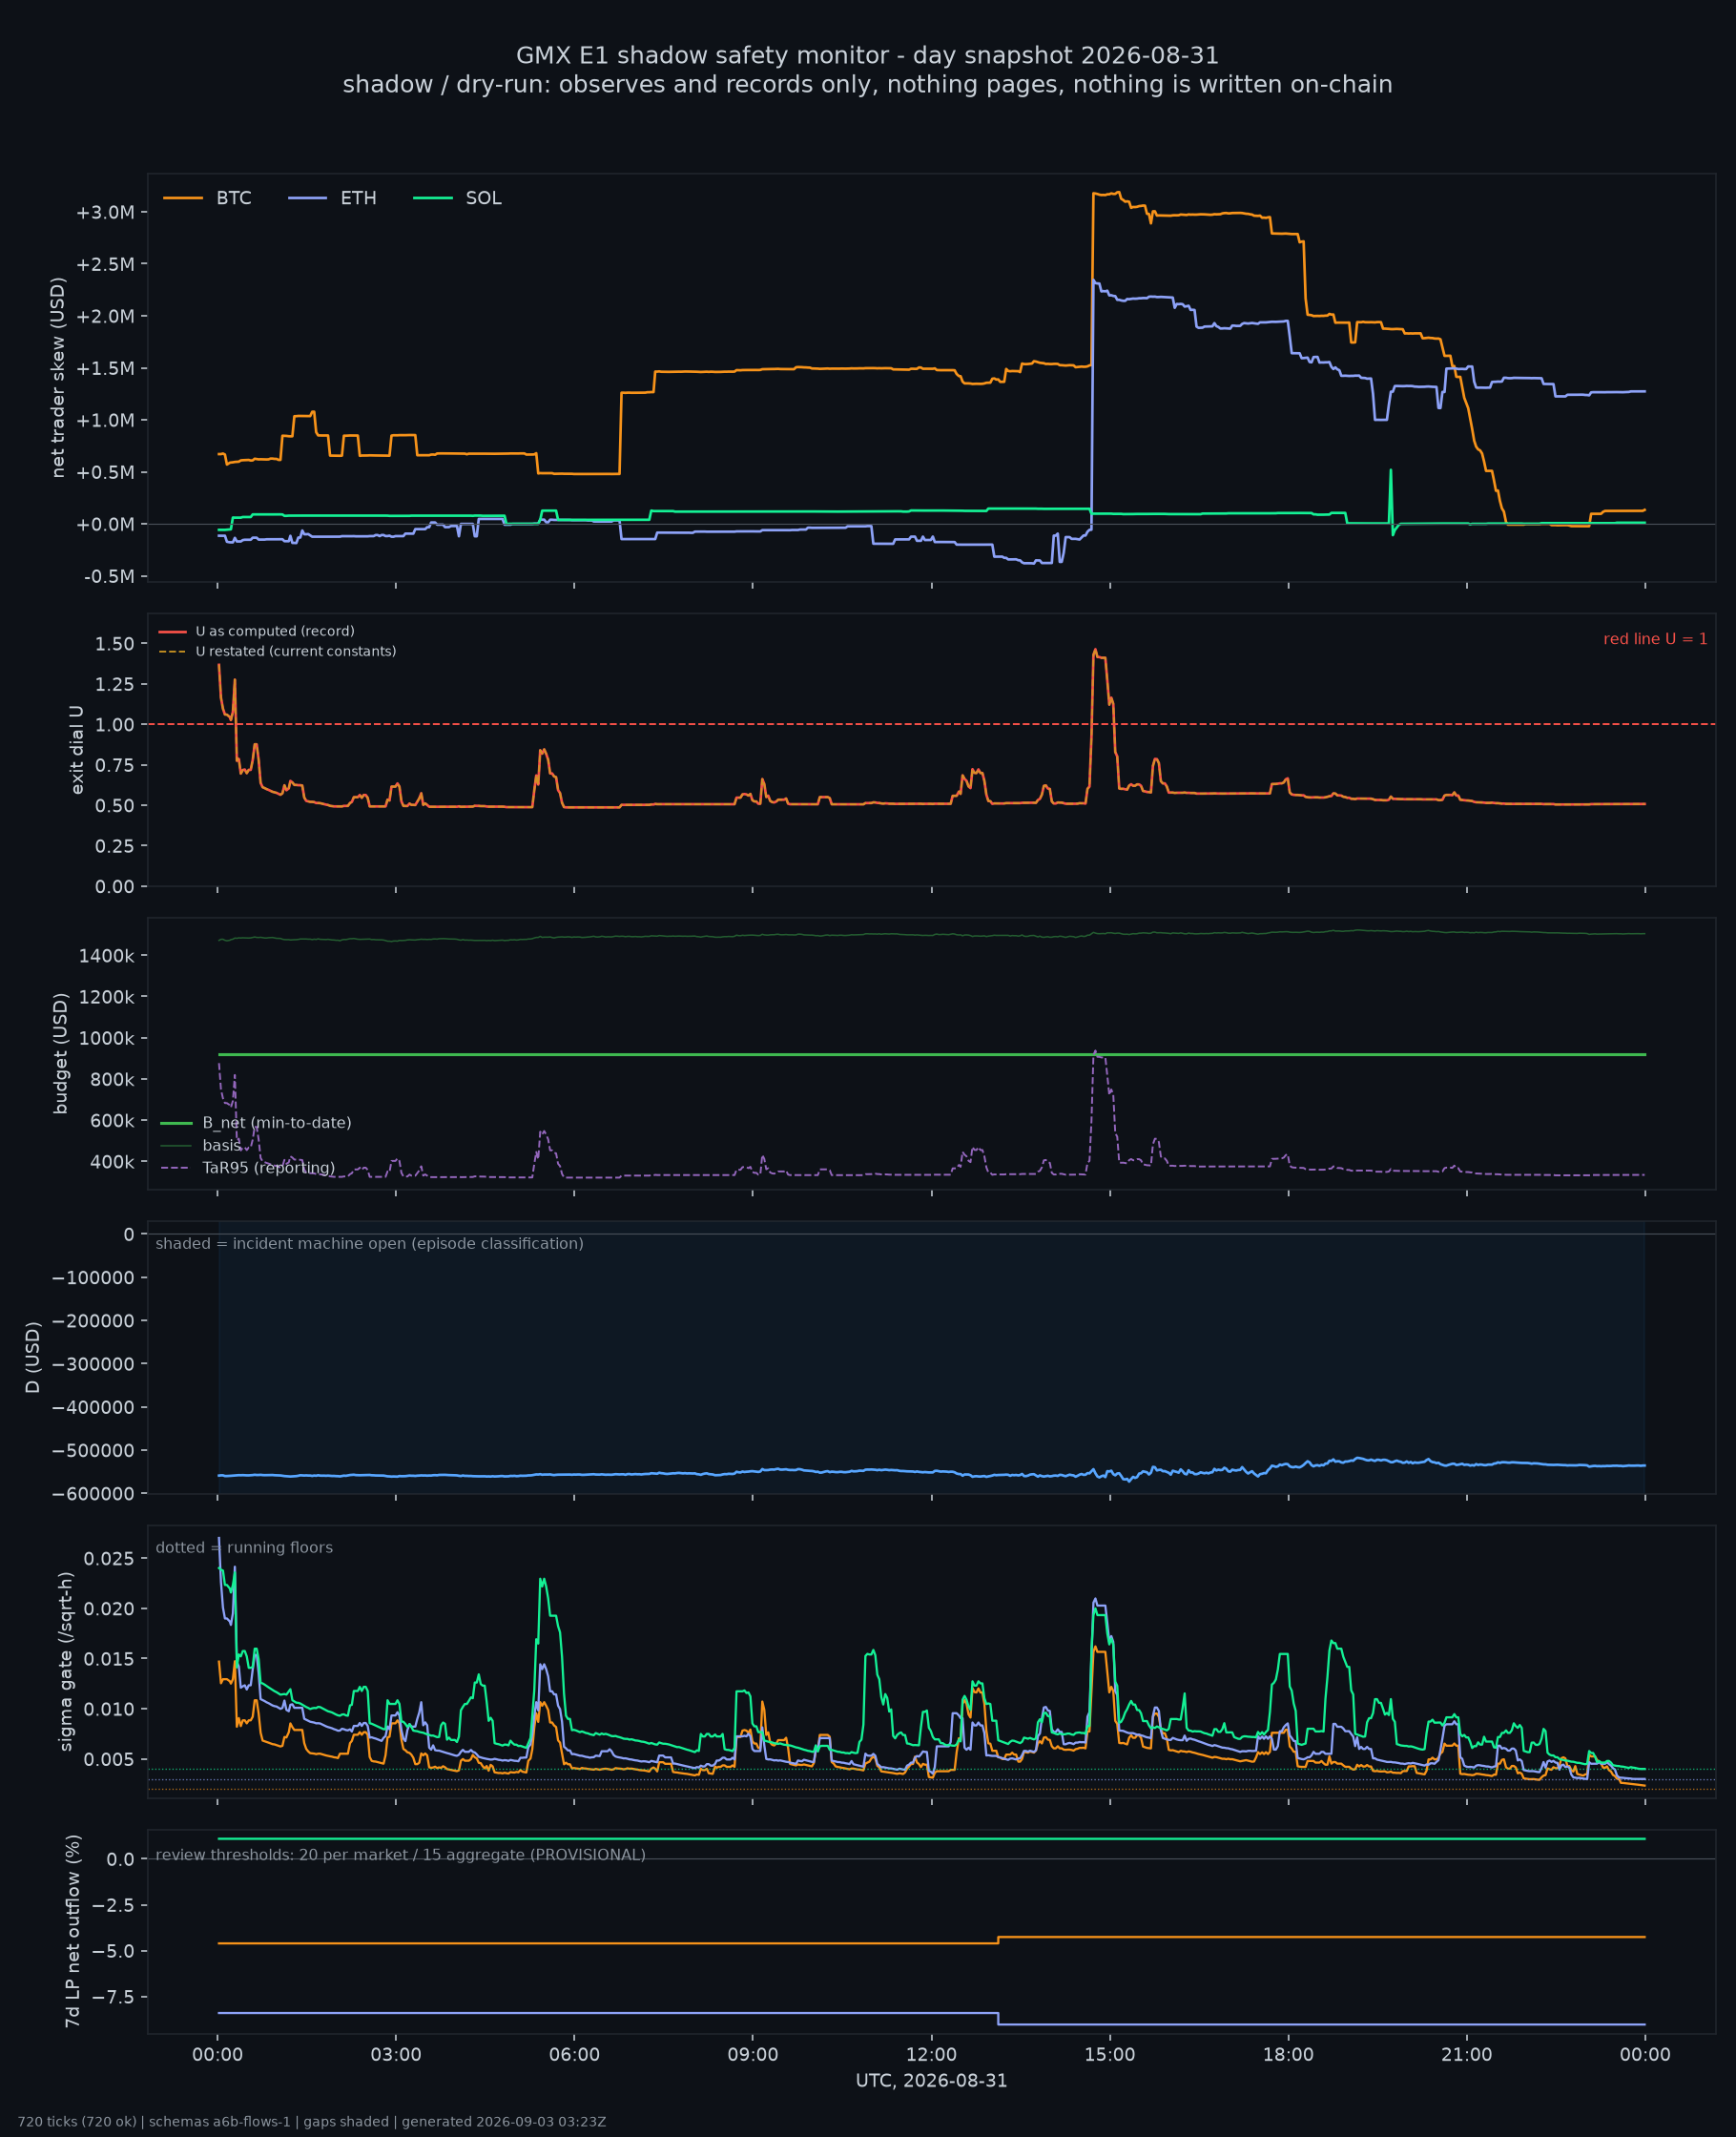
Task: Click the 'red line U = 1' annotation
Action: [x=1655, y=639]
